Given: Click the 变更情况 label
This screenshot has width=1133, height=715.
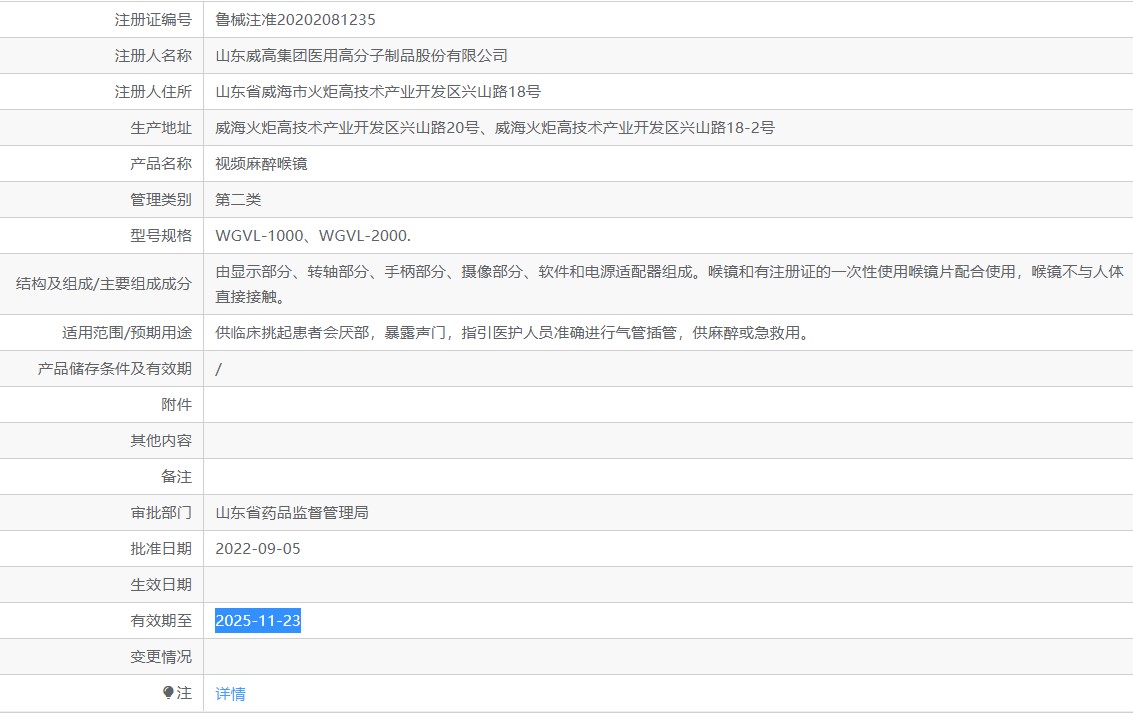Looking at the screenshot, I should point(161,657).
